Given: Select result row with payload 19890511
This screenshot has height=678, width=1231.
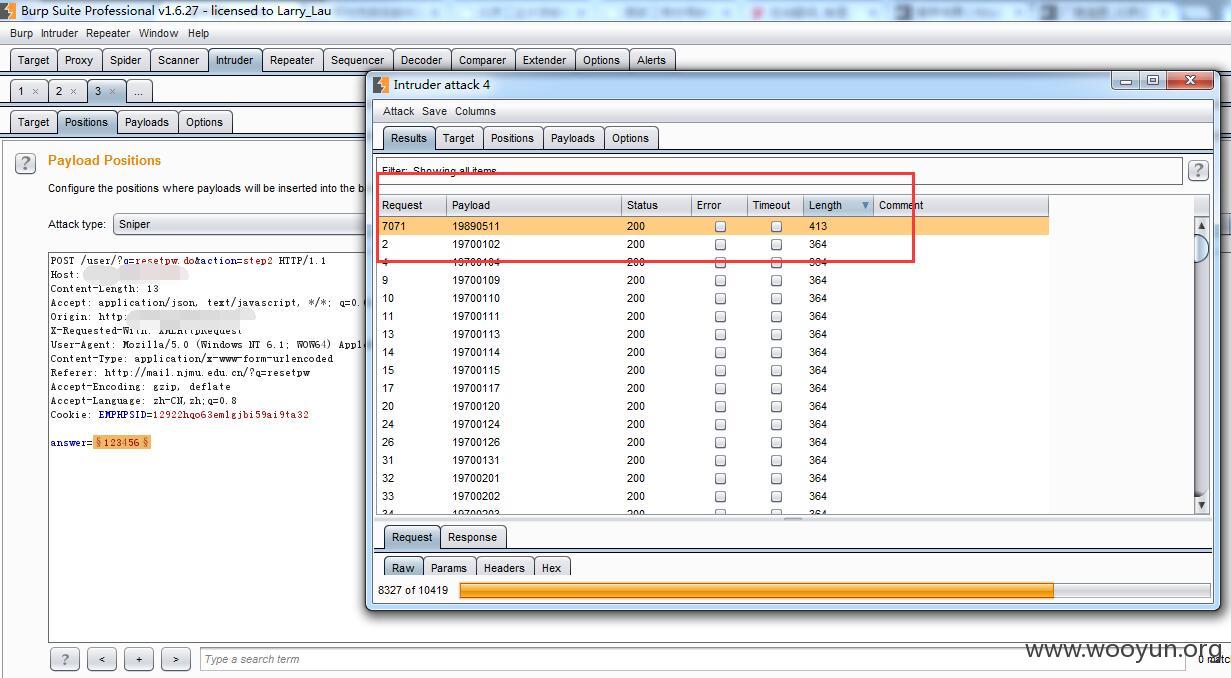Looking at the screenshot, I should [713, 227].
